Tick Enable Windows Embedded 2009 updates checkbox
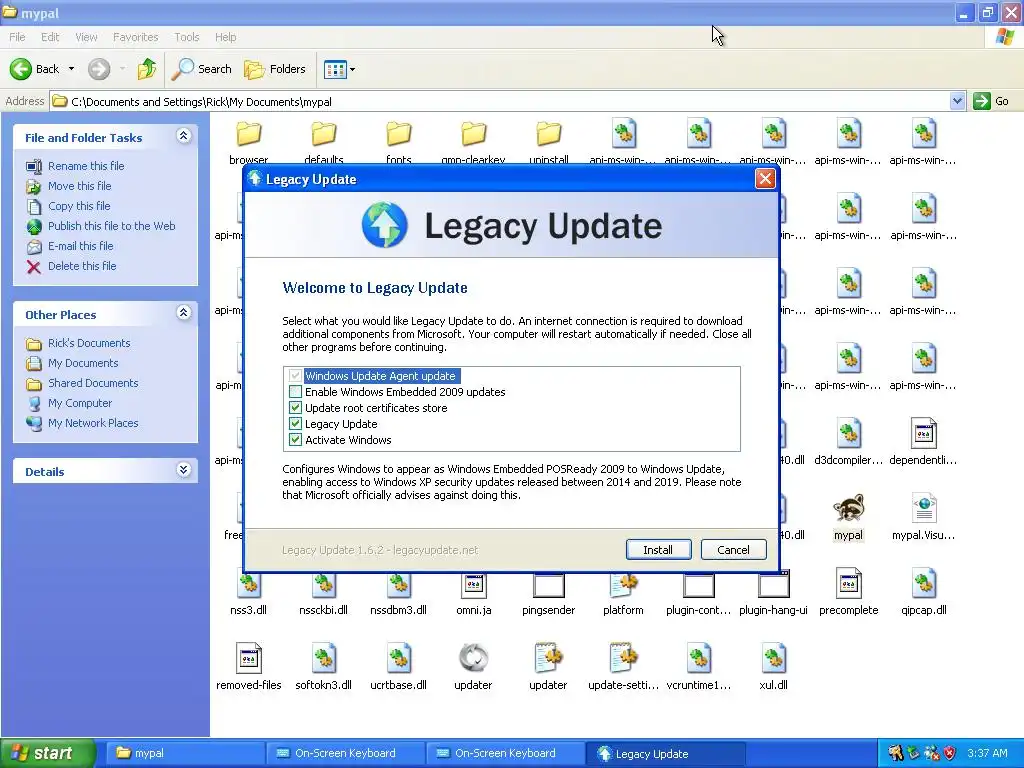 [x=295, y=392]
